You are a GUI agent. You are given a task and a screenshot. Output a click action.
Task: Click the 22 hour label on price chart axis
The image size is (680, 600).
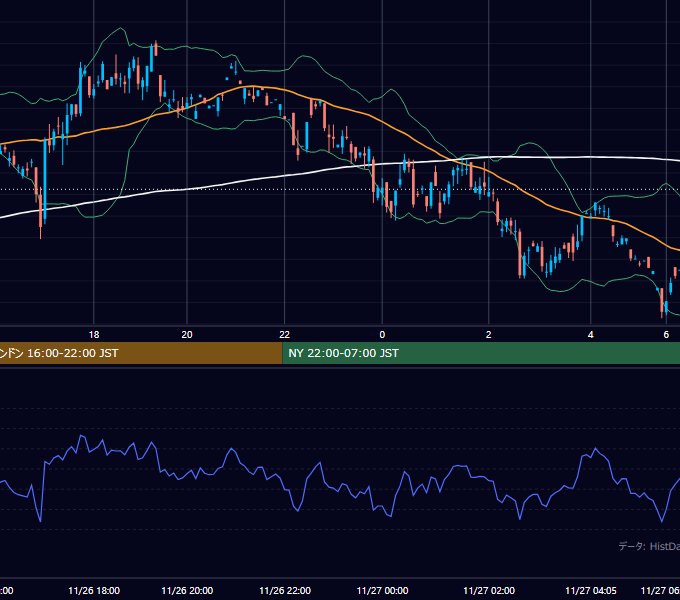[284, 335]
